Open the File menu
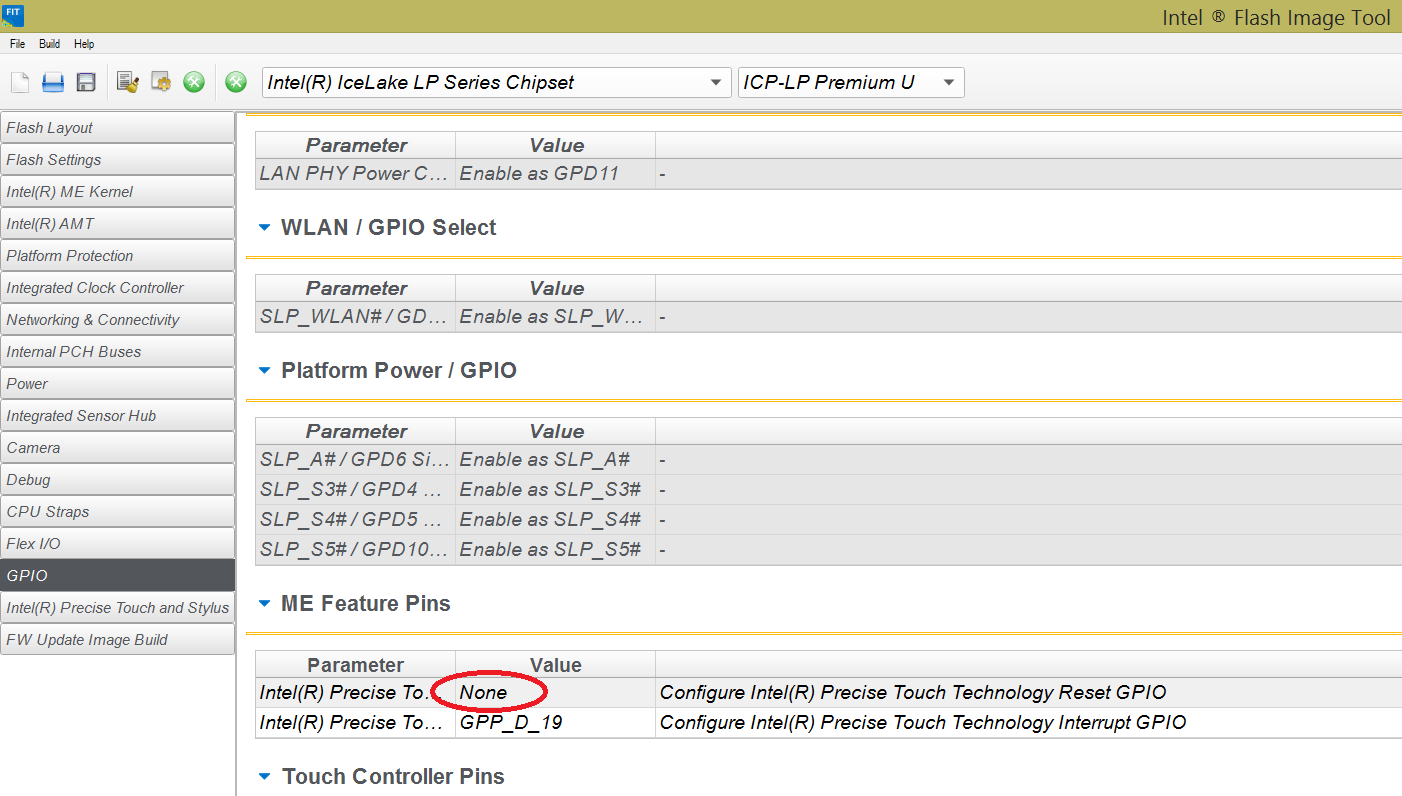Viewport: 1402px width, 796px height. 18,44
